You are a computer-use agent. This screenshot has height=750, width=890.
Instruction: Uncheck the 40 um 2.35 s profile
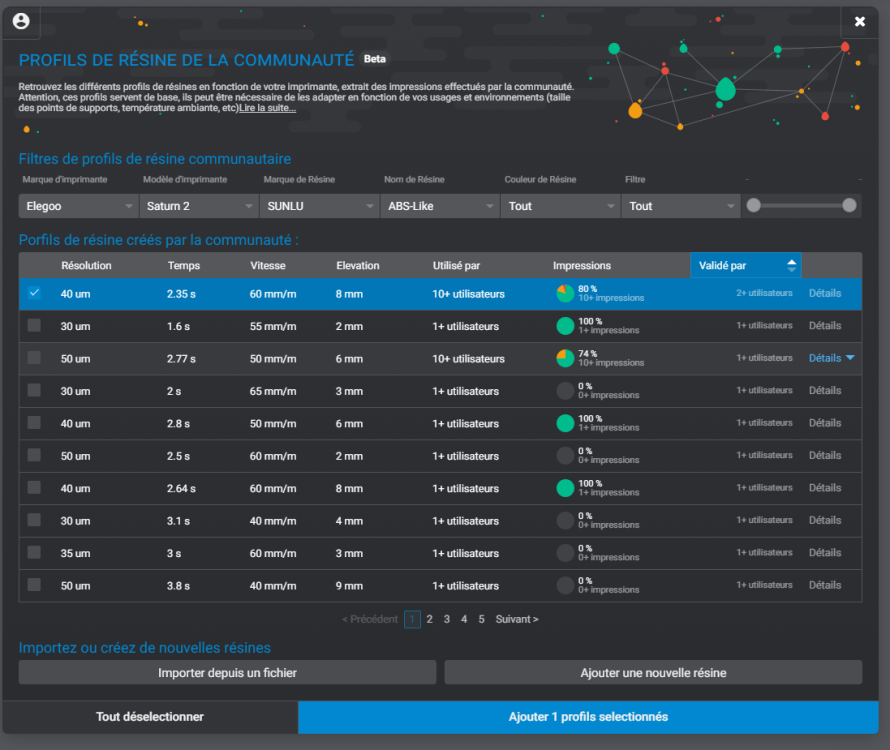(34, 293)
